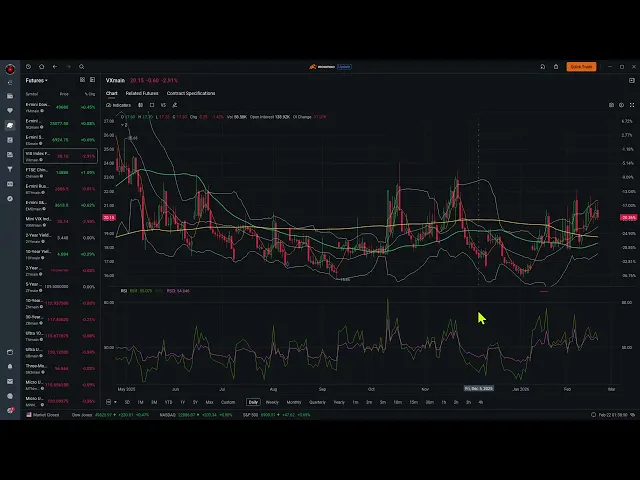
Task: Open the Indicators button
Action: pos(118,105)
